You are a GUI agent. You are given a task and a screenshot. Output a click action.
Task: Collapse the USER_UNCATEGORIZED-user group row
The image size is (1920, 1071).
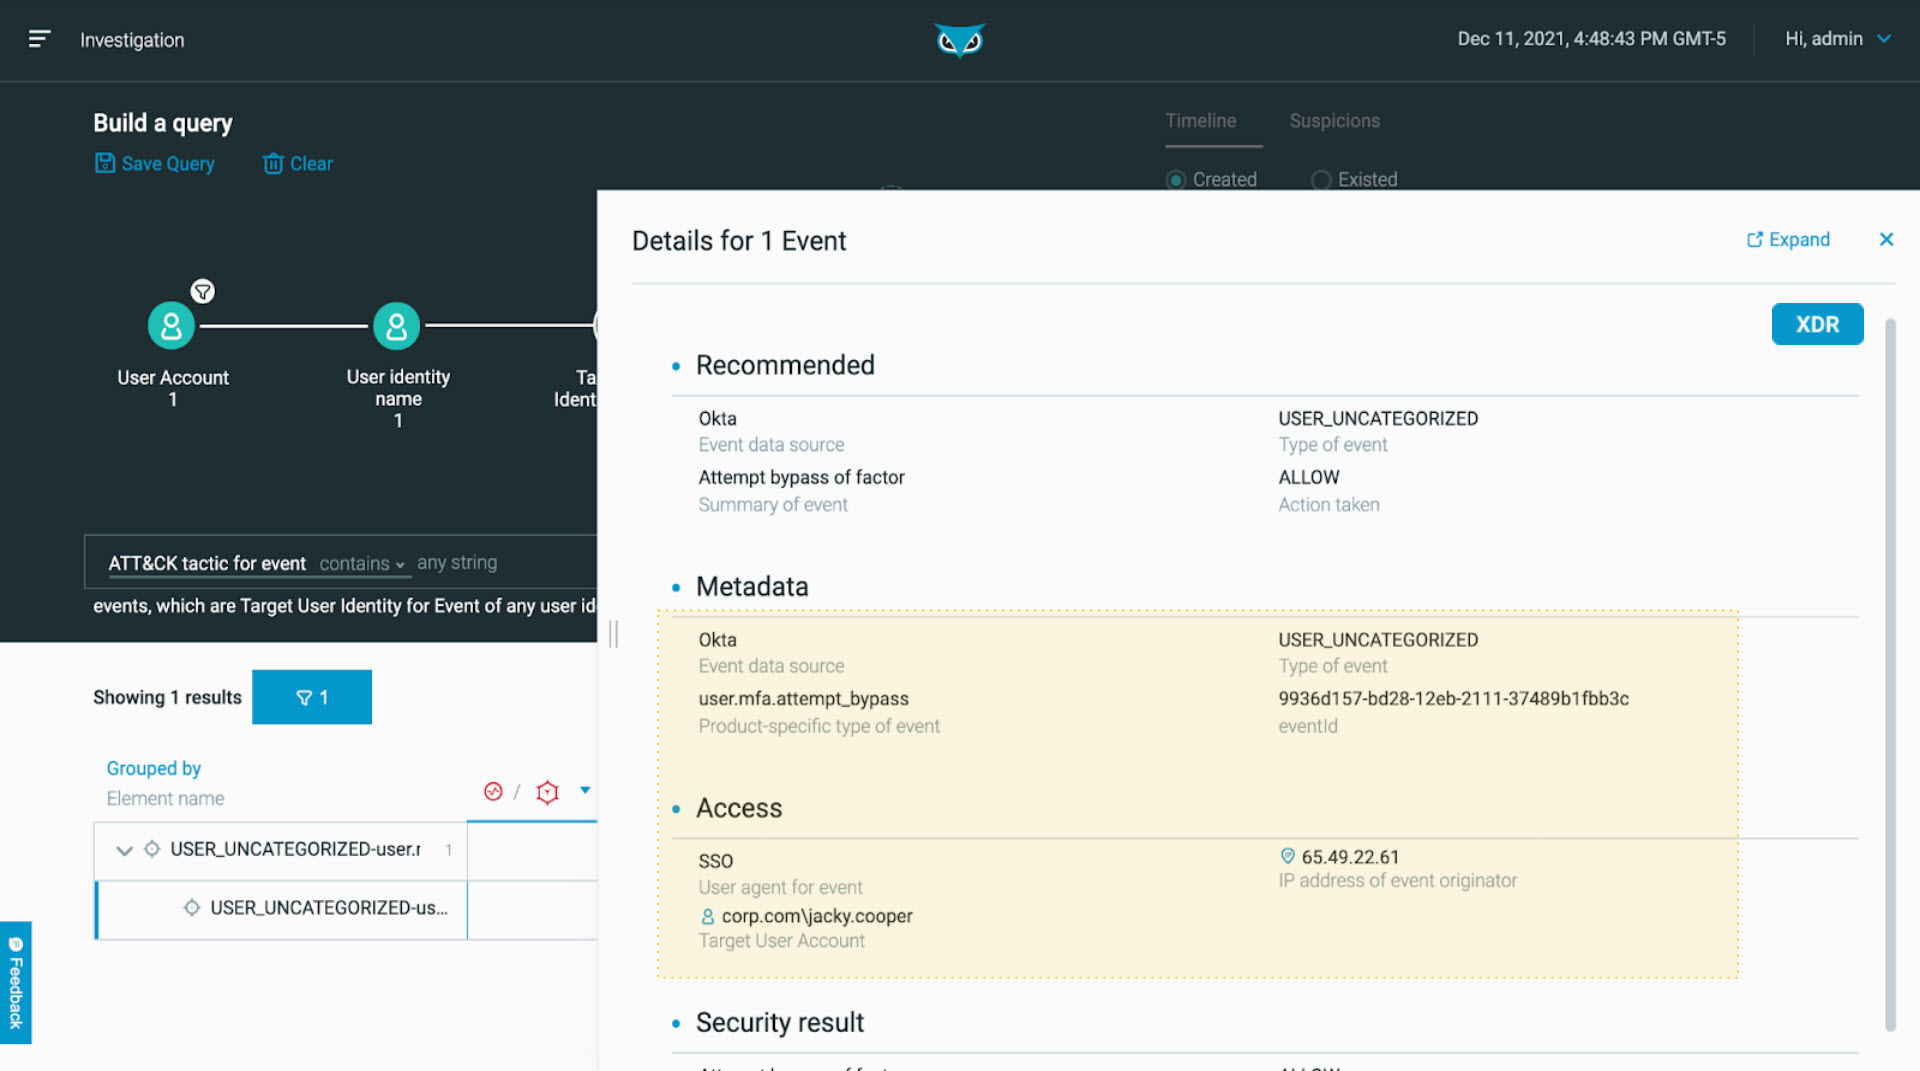[124, 850]
